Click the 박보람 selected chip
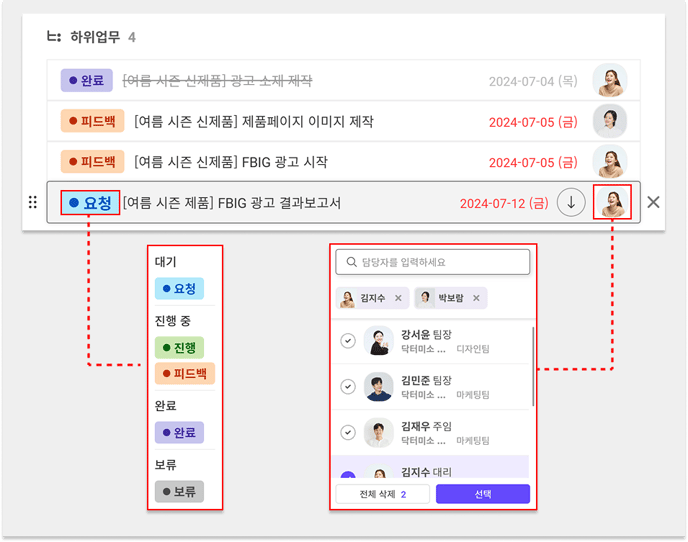 coord(451,298)
